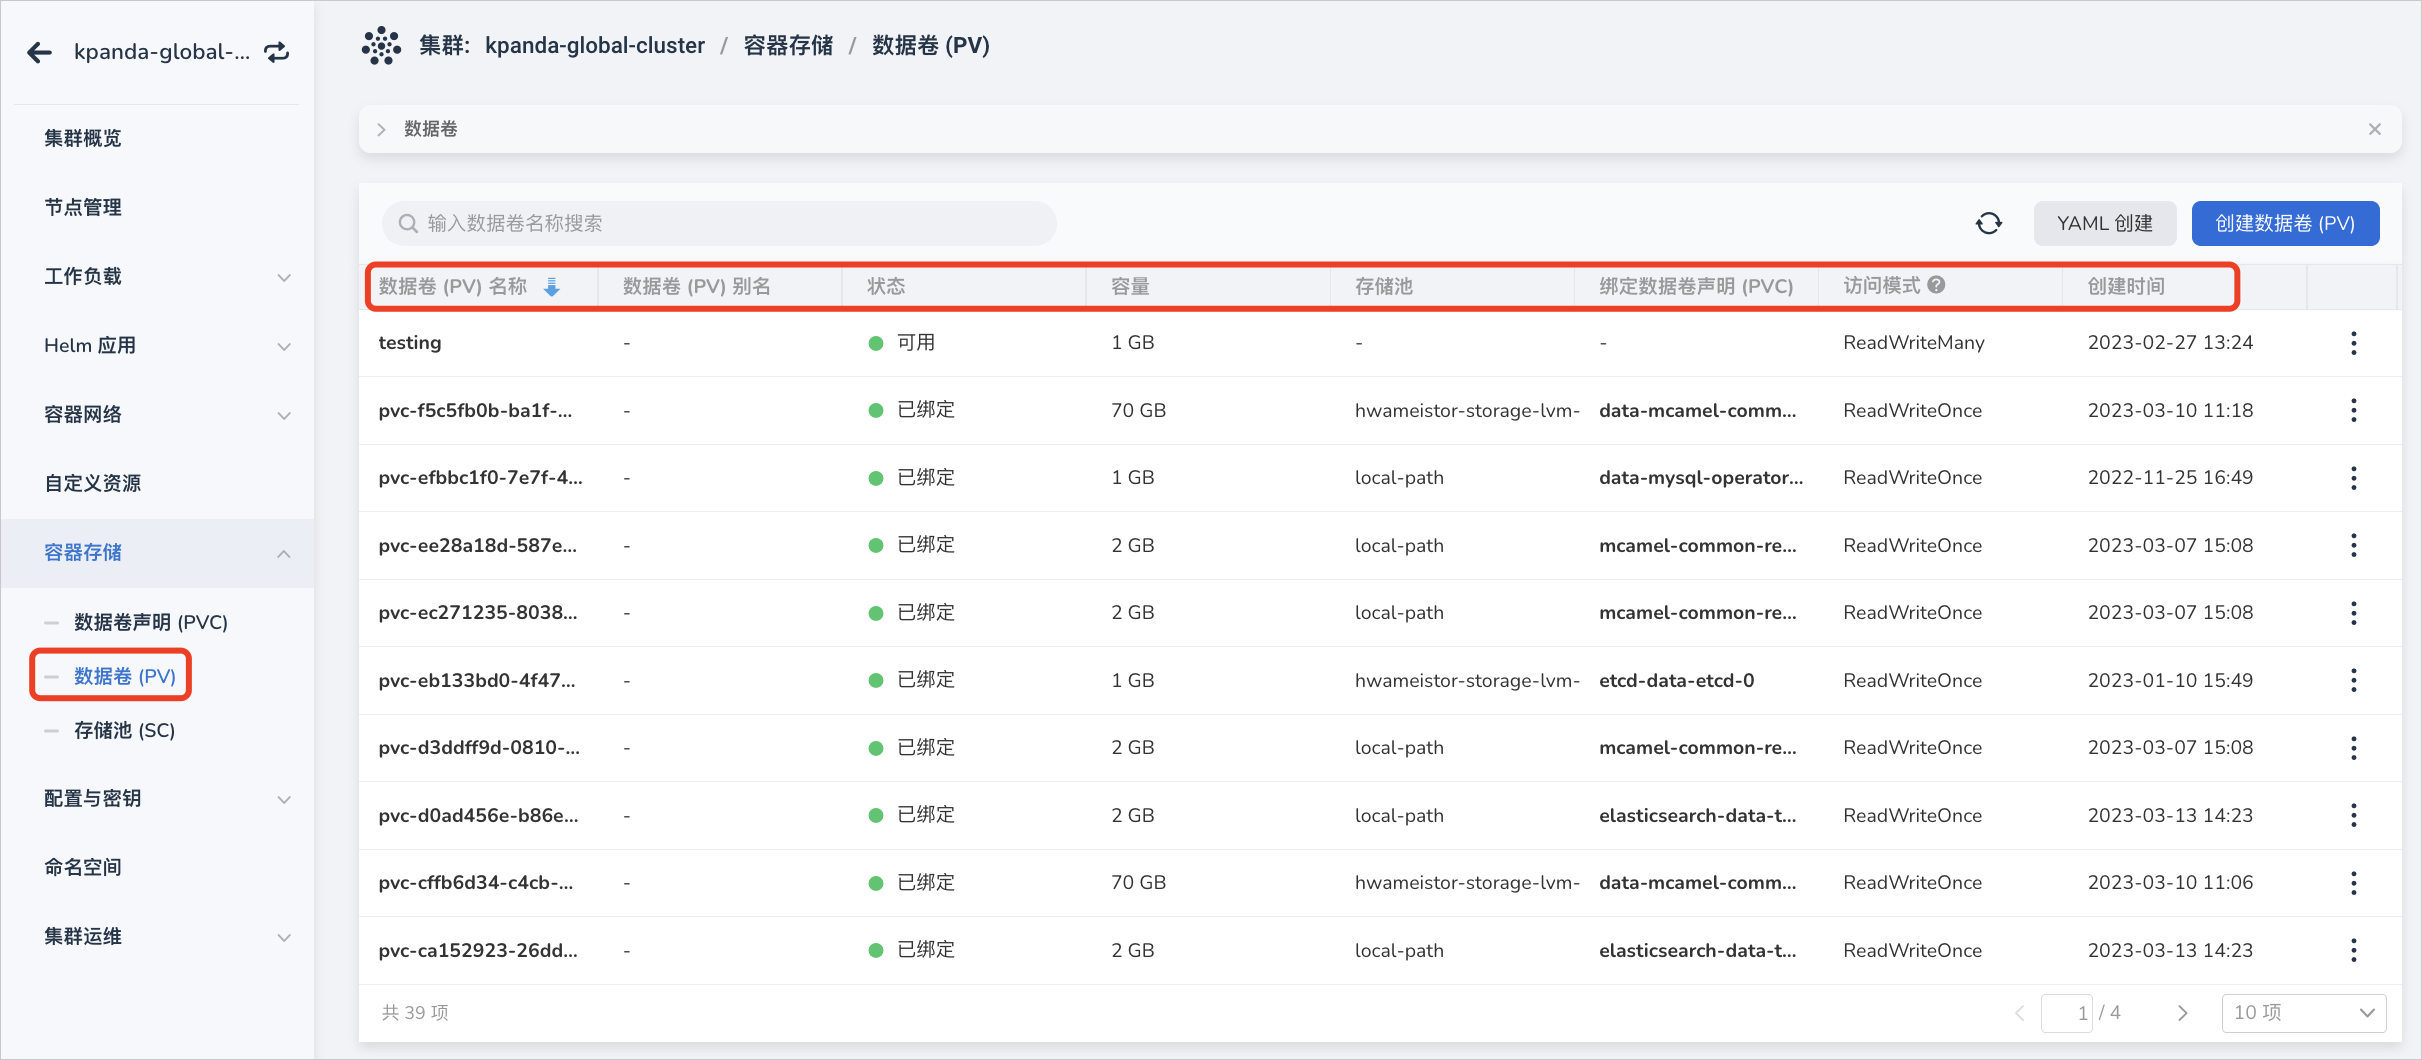
Task: Open actions menu for pvc-f5c5fb0b-ba1f row
Action: click(2354, 410)
